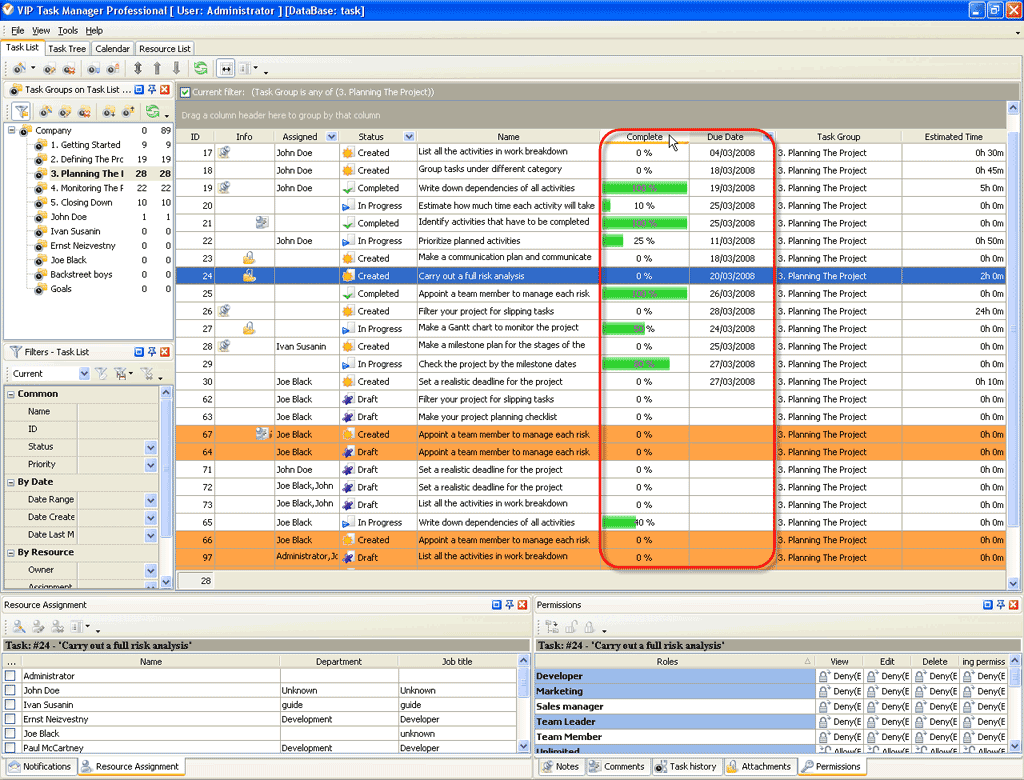This screenshot has height=780, width=1024.
Task: Maximize the Filters - Task List panel
Action: (x=138, y=351)
